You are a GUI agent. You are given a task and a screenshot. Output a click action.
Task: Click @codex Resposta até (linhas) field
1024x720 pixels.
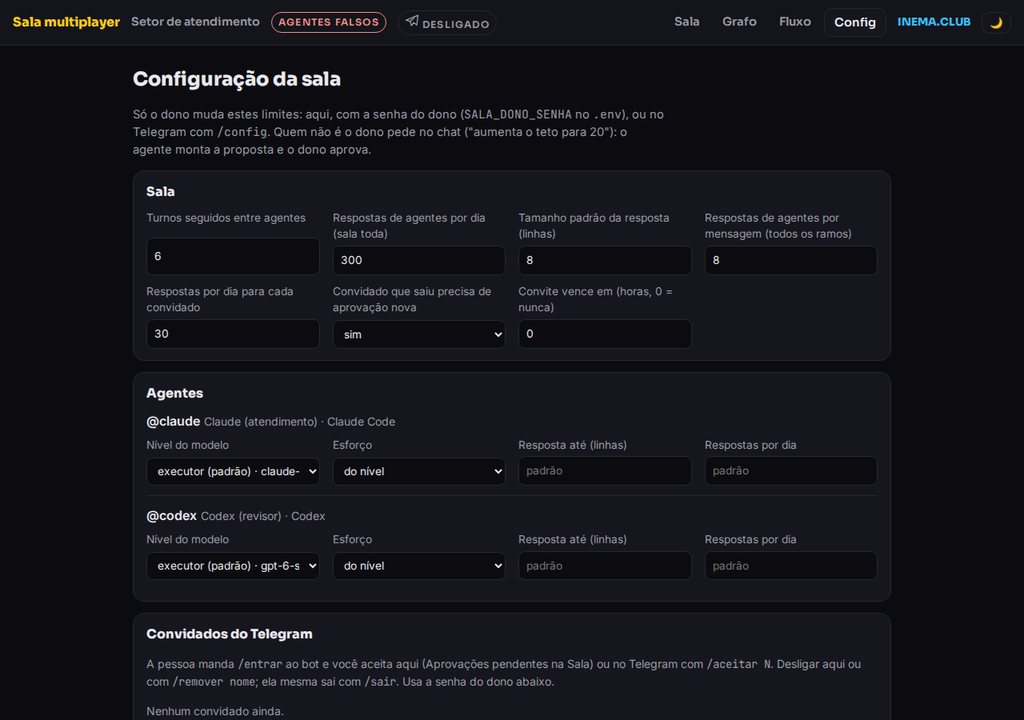(x=605, y=566)
